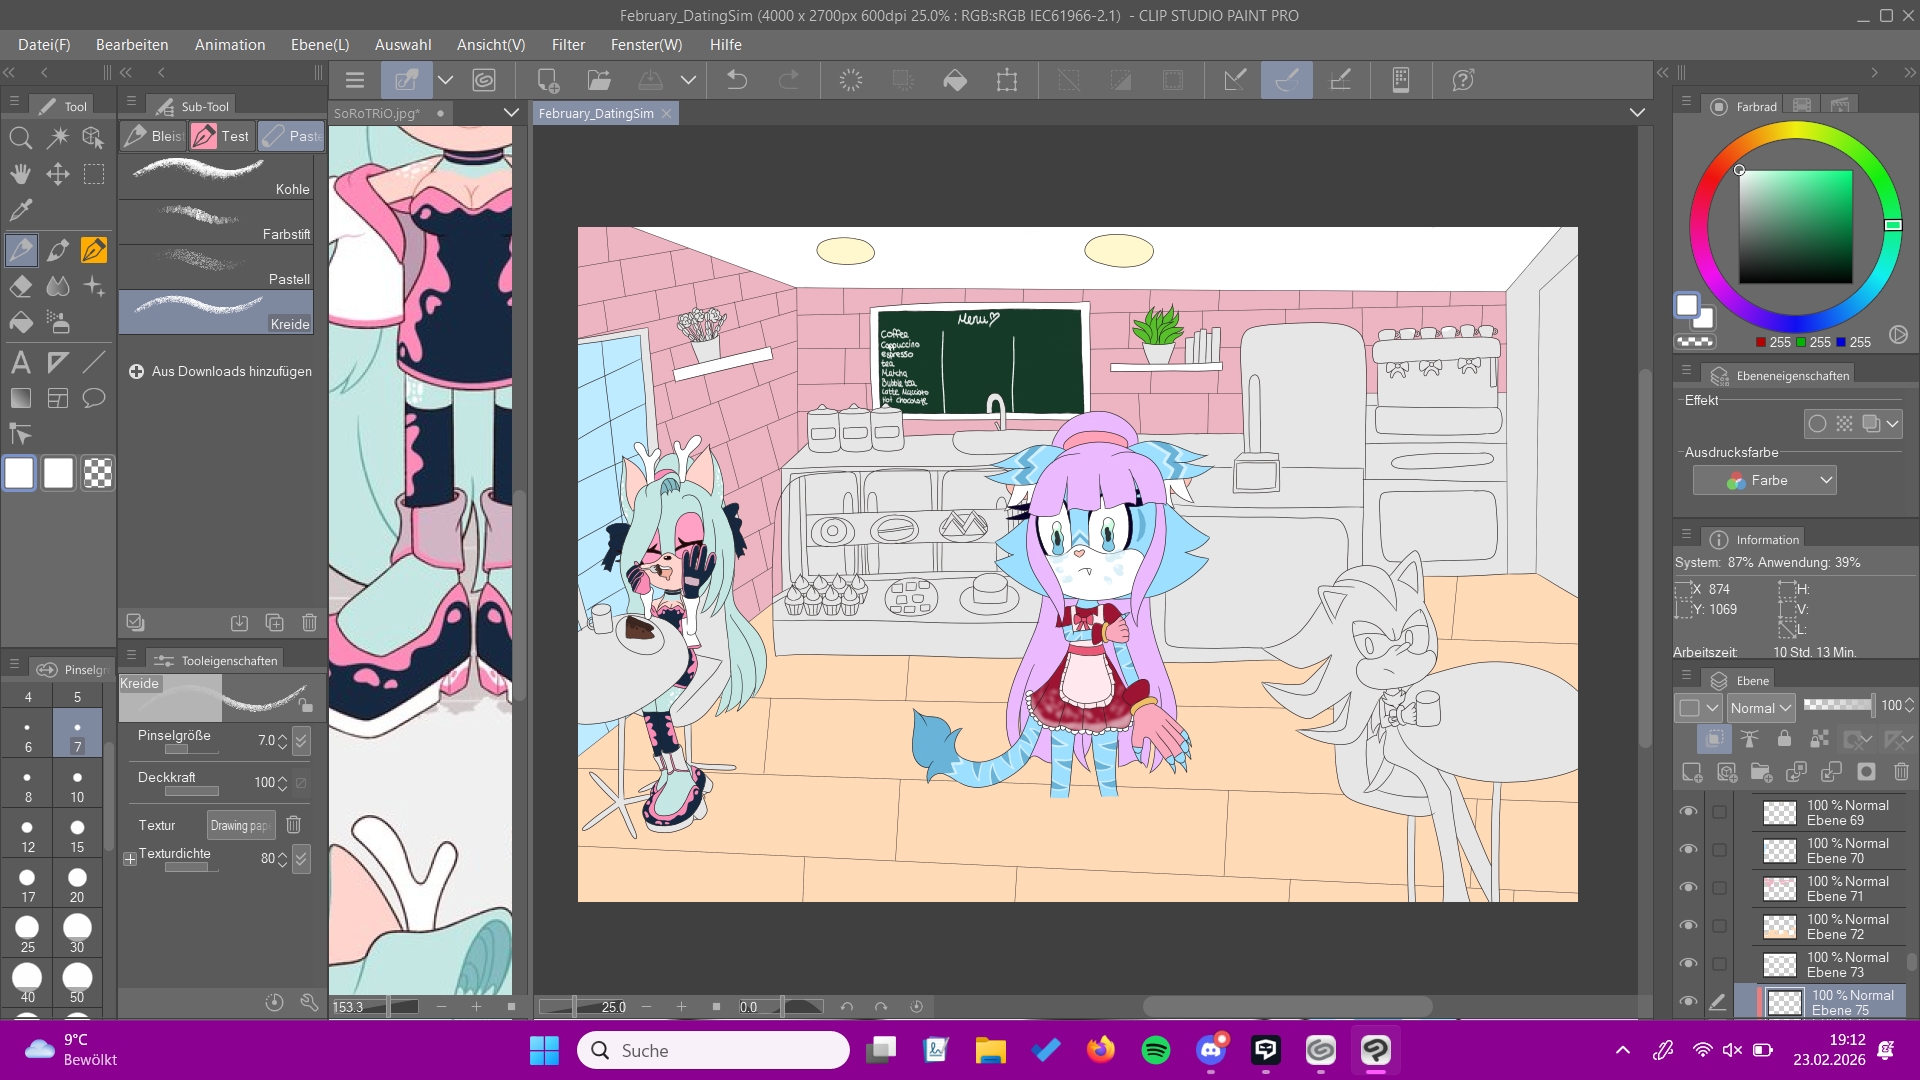Viewport: 1920px width, 1080px height.
Task: Adjust the Pinselgröße slider
Action: point(190,749)
